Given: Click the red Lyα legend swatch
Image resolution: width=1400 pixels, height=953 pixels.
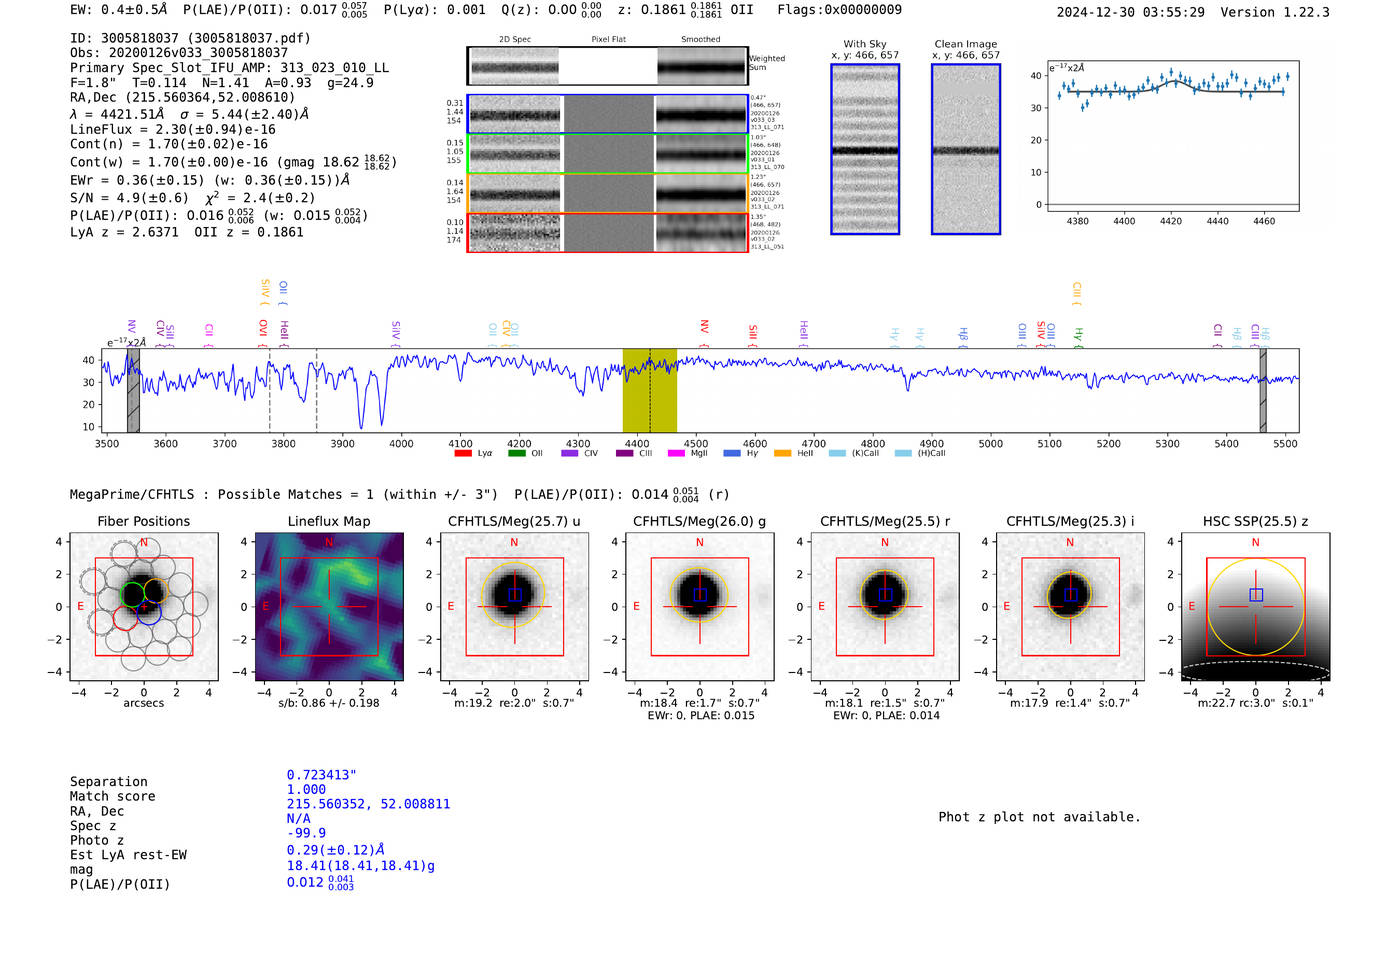Looking at the screenshot, I should (x=462, y=453).
